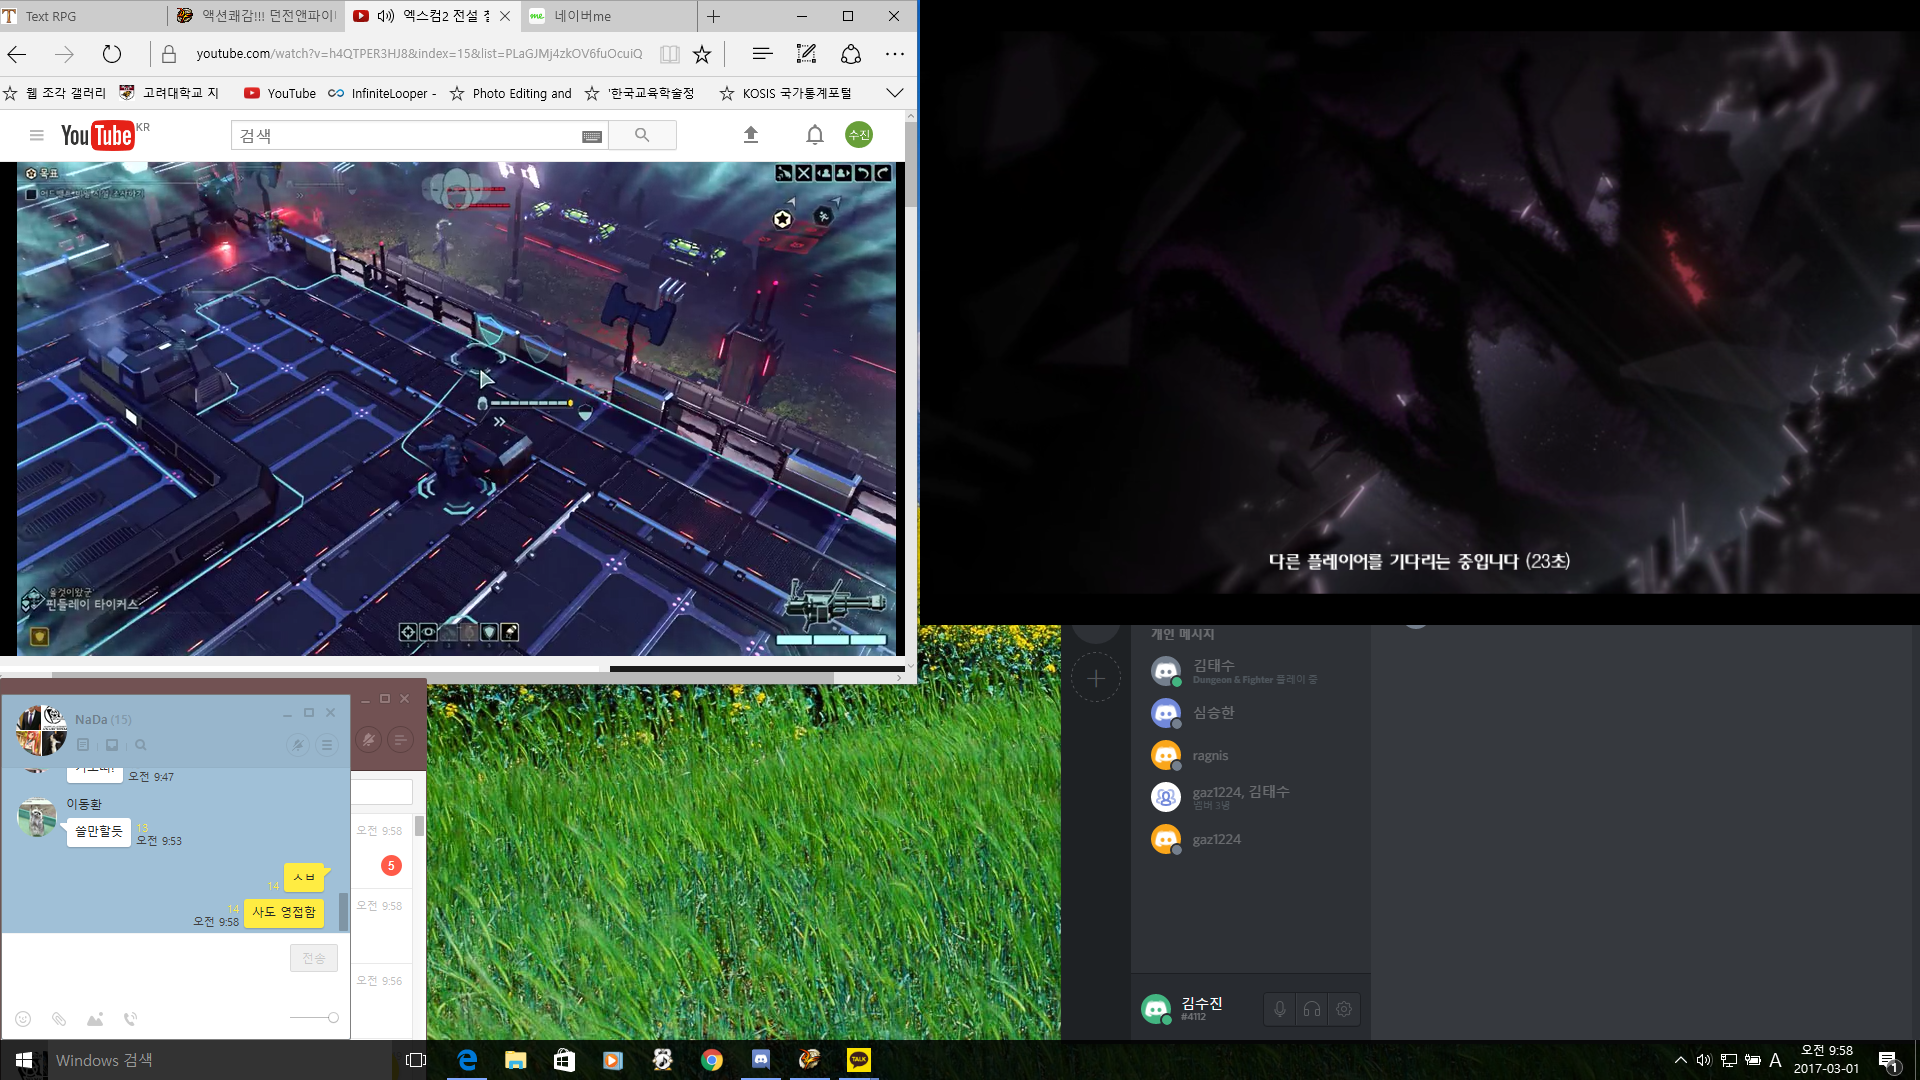
Task: Open Discord user settings gear
Action: 1344,1010
